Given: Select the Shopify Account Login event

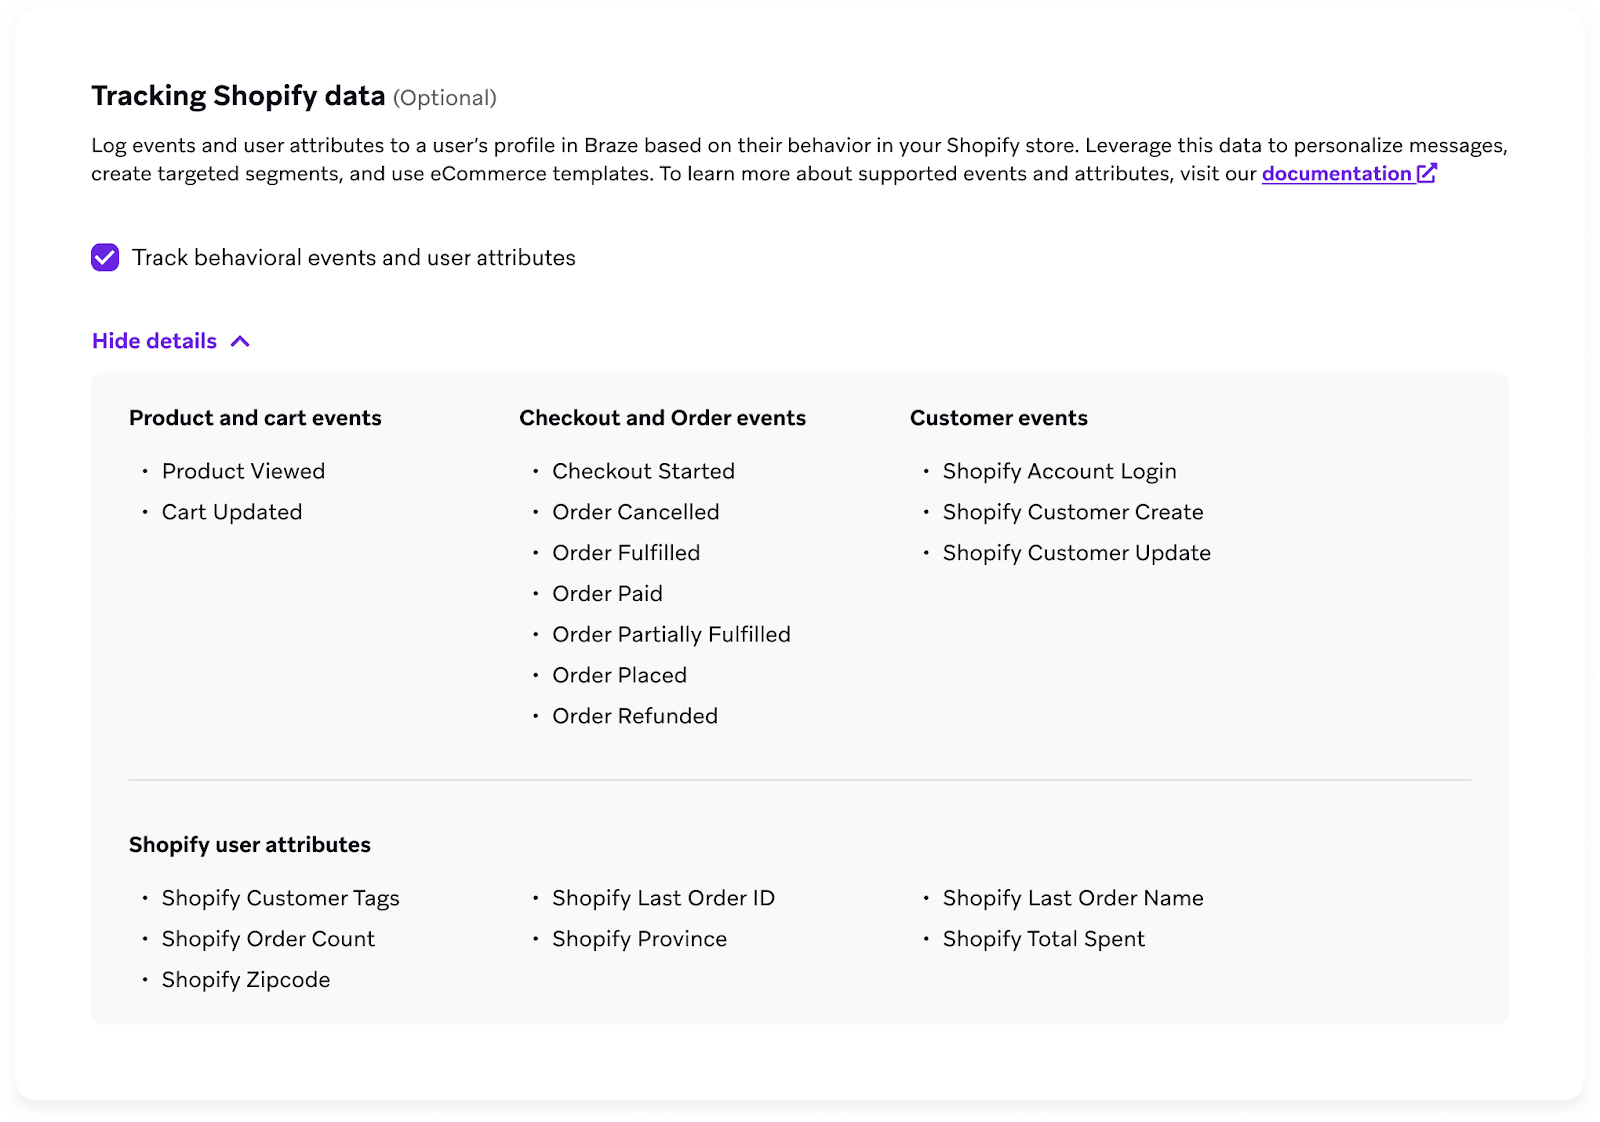Looking at the screenshot, I should point(1059,471).
